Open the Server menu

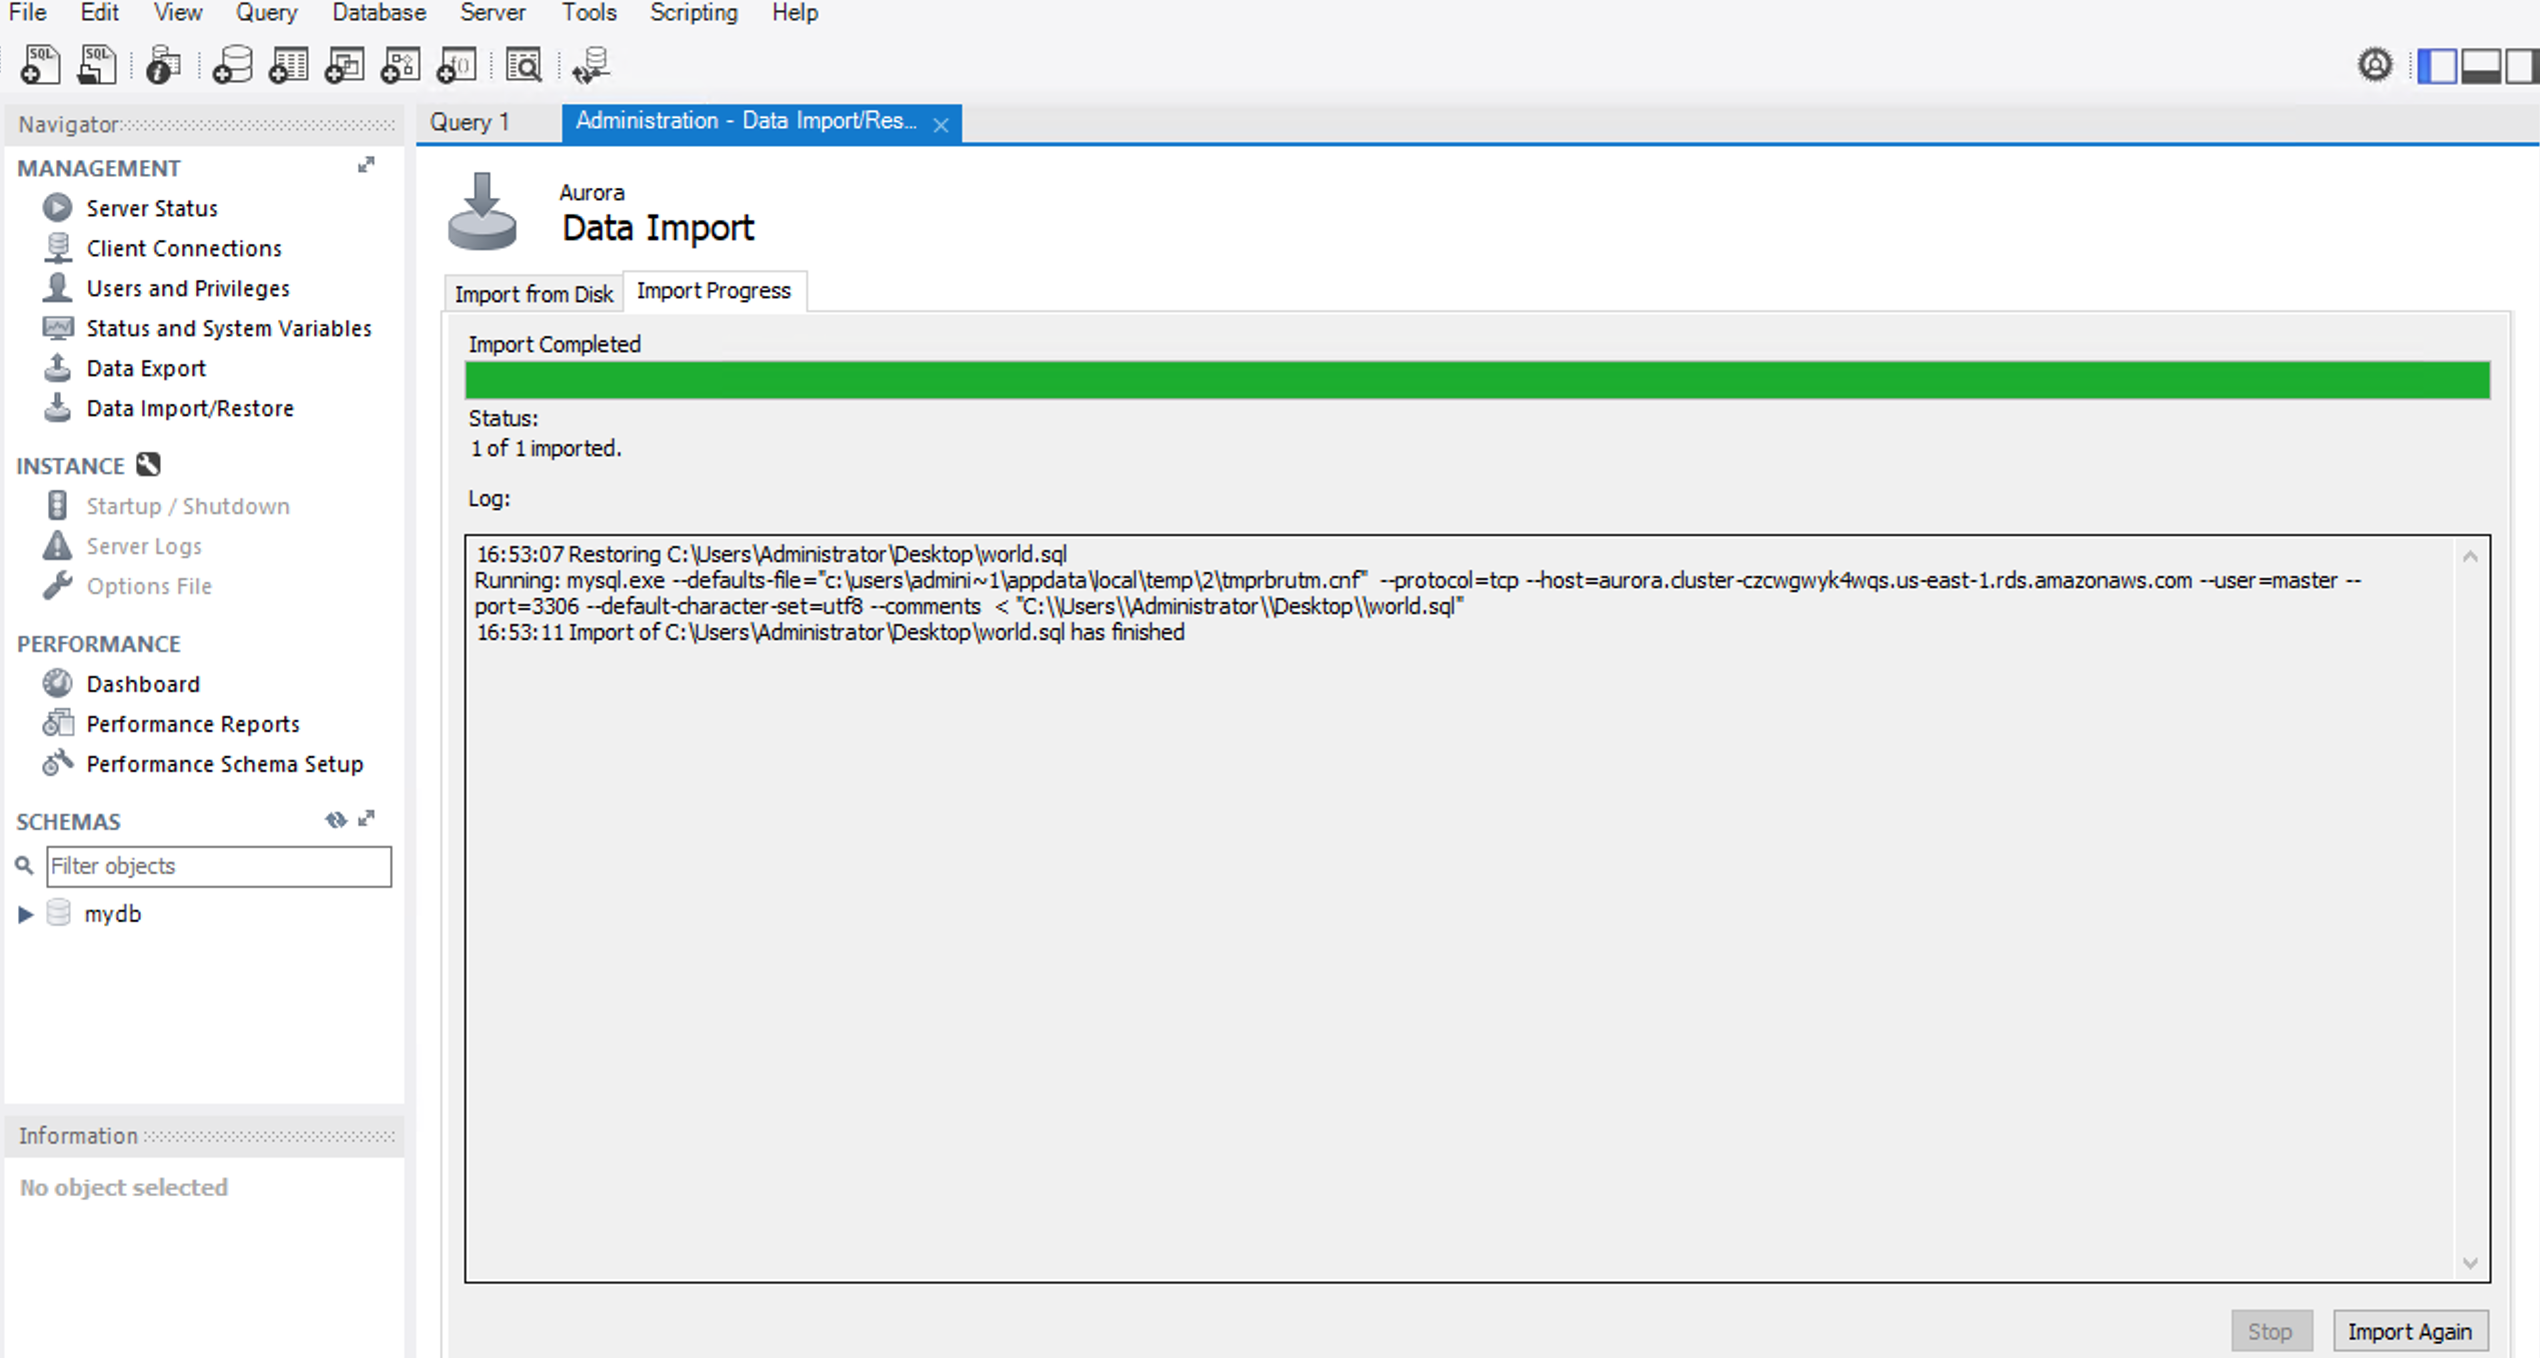pyautogui.click(x=492, y=13)
